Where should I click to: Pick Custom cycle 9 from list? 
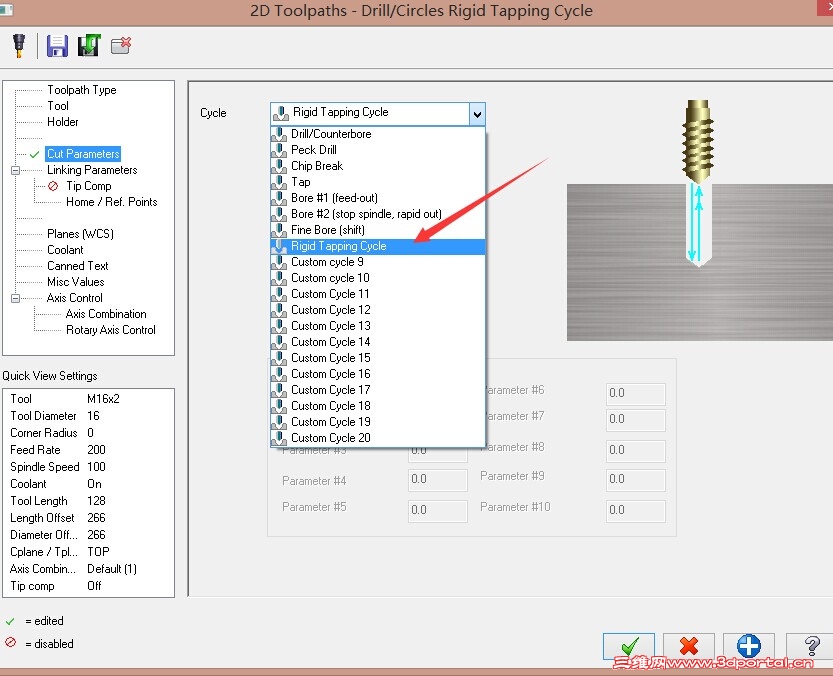click(378, 262)
